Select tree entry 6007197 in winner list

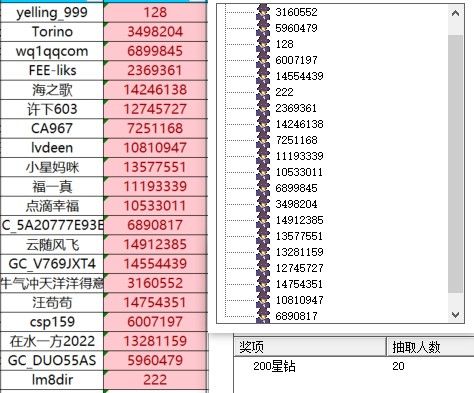pyautogui.click(x=296, y=60)
